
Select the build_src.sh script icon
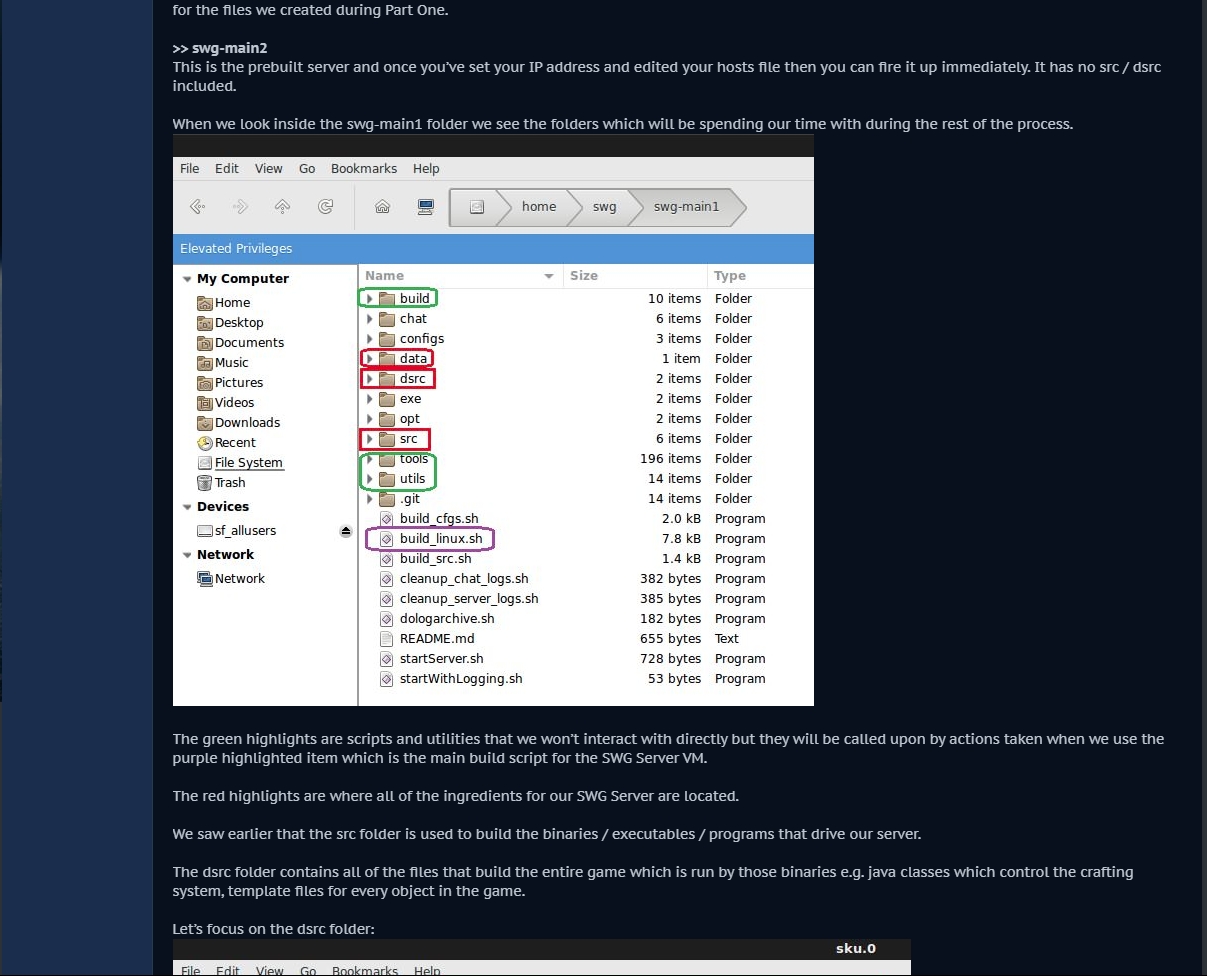387,559
